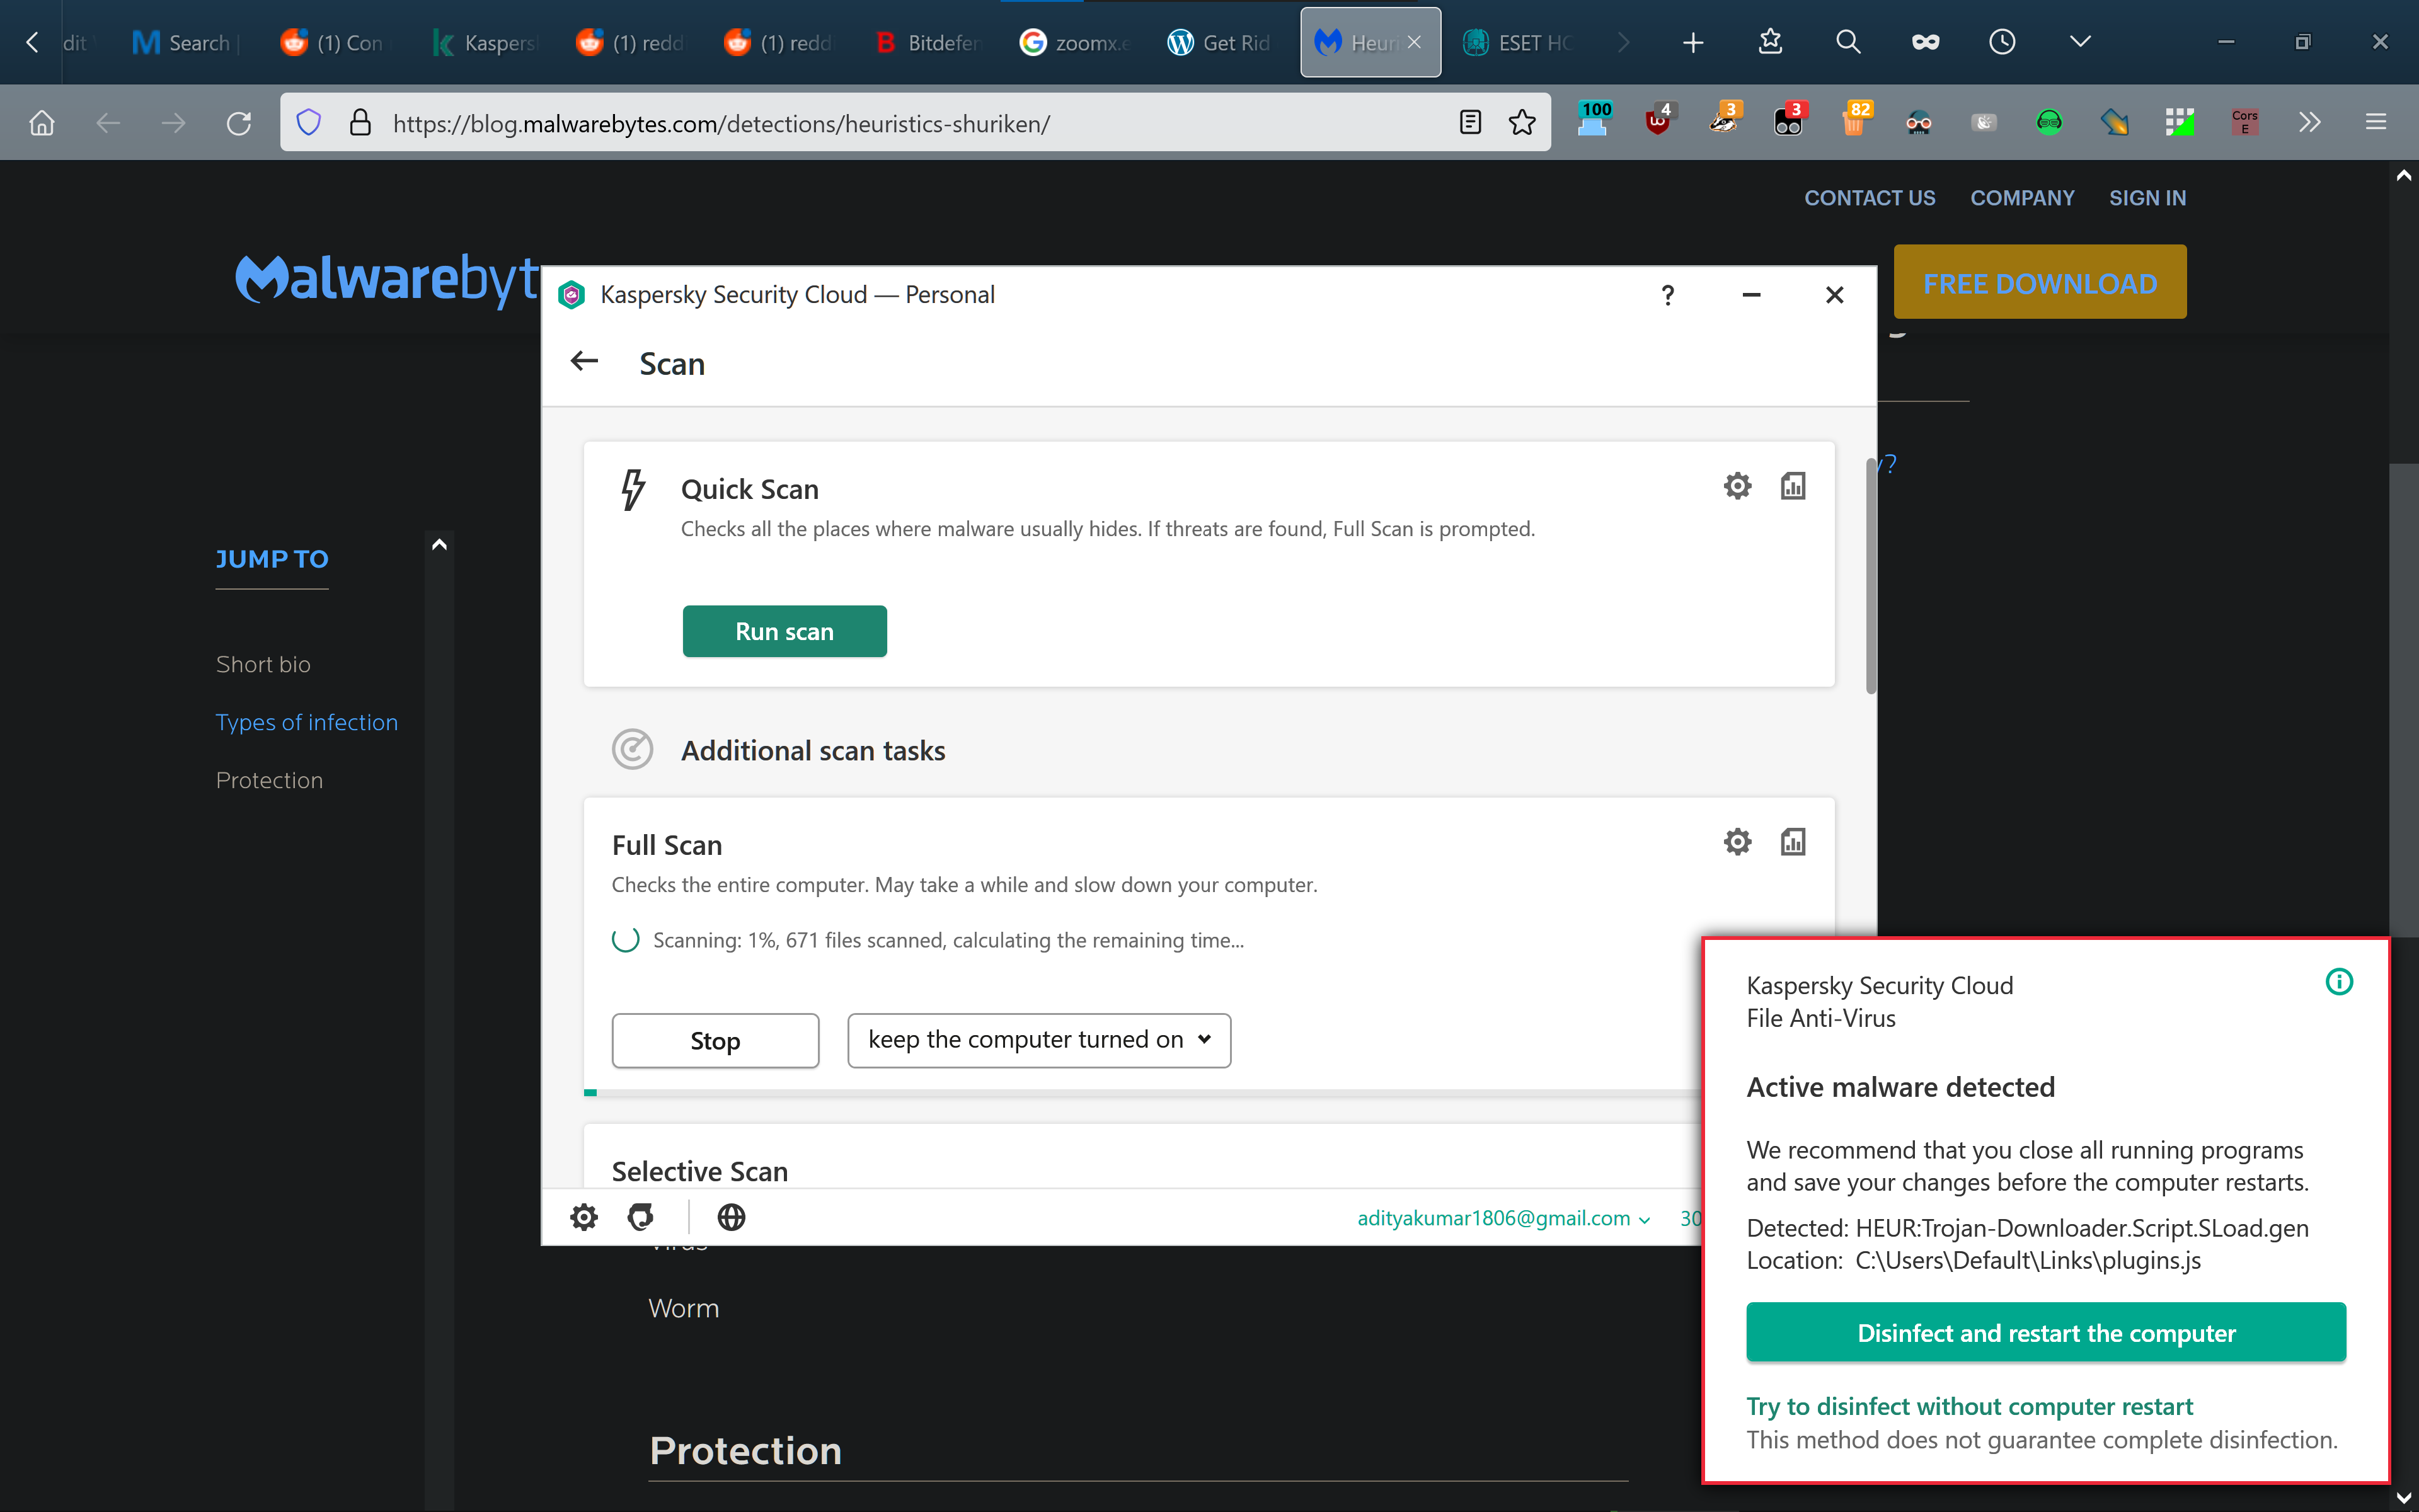Open Firefox hamburger menu

2375,123
